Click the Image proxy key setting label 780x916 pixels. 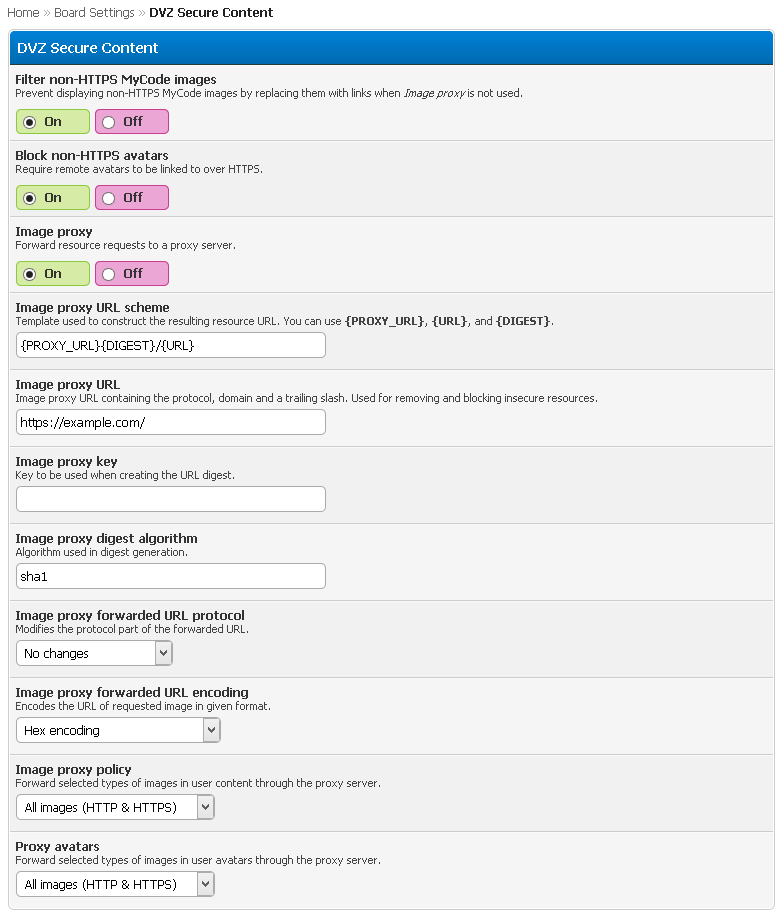66,461
